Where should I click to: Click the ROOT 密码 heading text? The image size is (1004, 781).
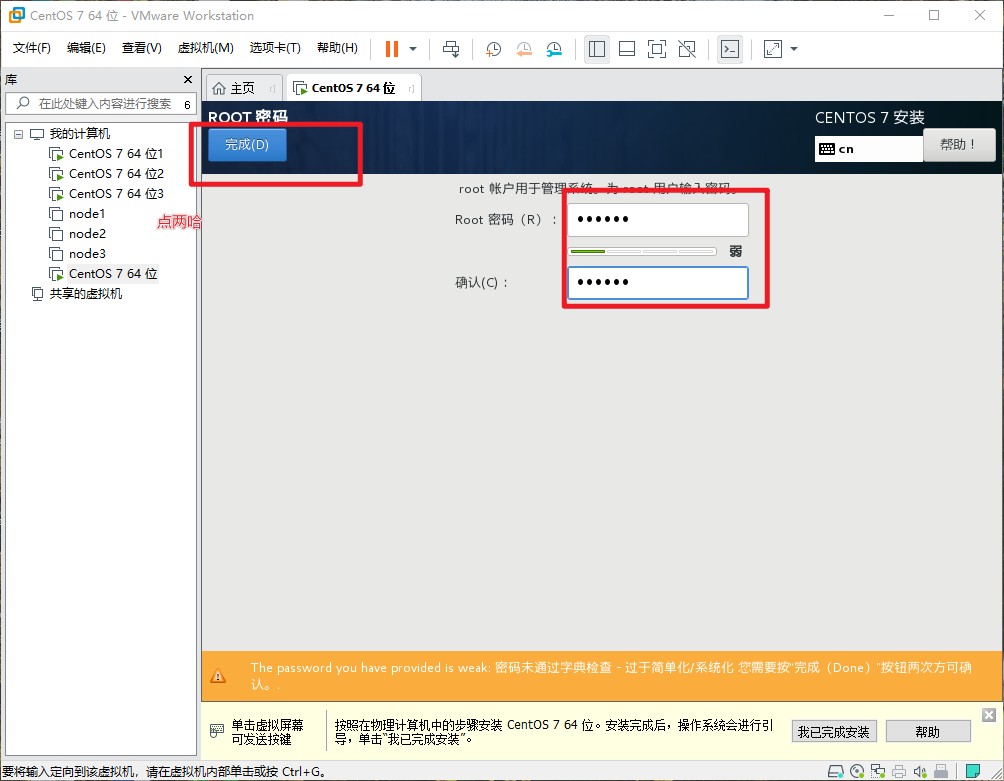[248, 117]
